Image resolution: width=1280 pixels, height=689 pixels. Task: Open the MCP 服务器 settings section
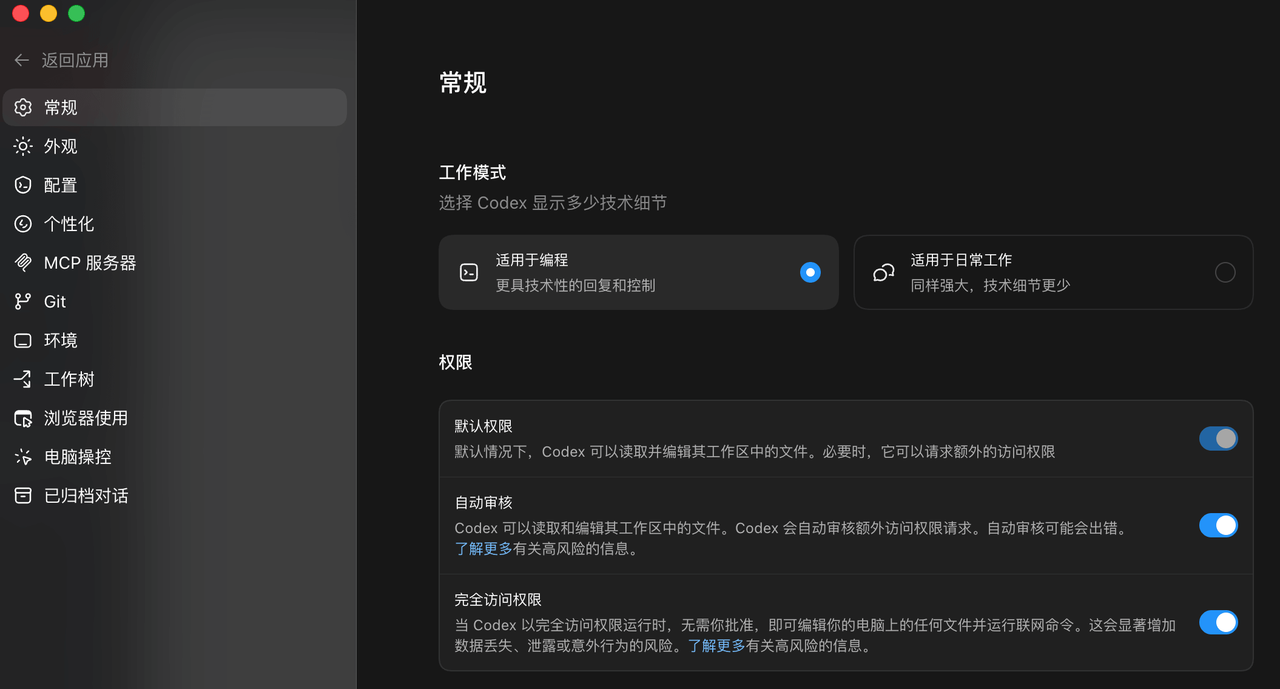point(175,263)
